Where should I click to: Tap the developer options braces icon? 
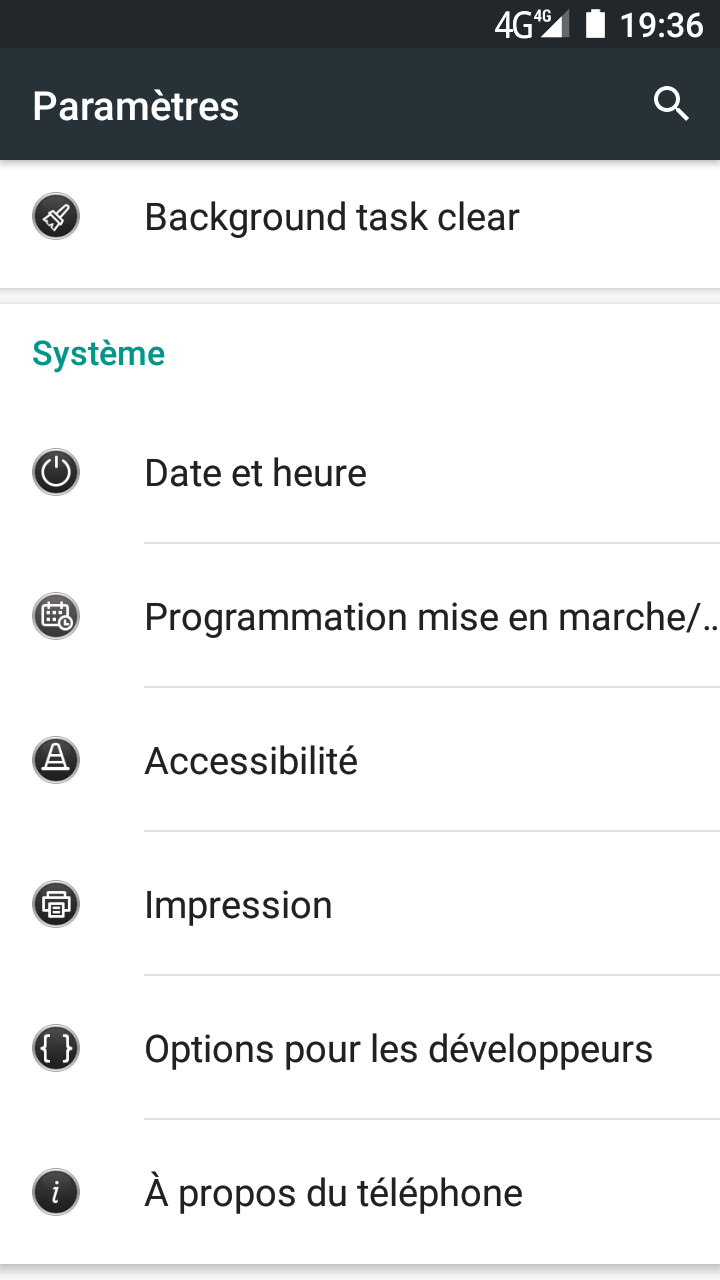(x=56, y=1049)
